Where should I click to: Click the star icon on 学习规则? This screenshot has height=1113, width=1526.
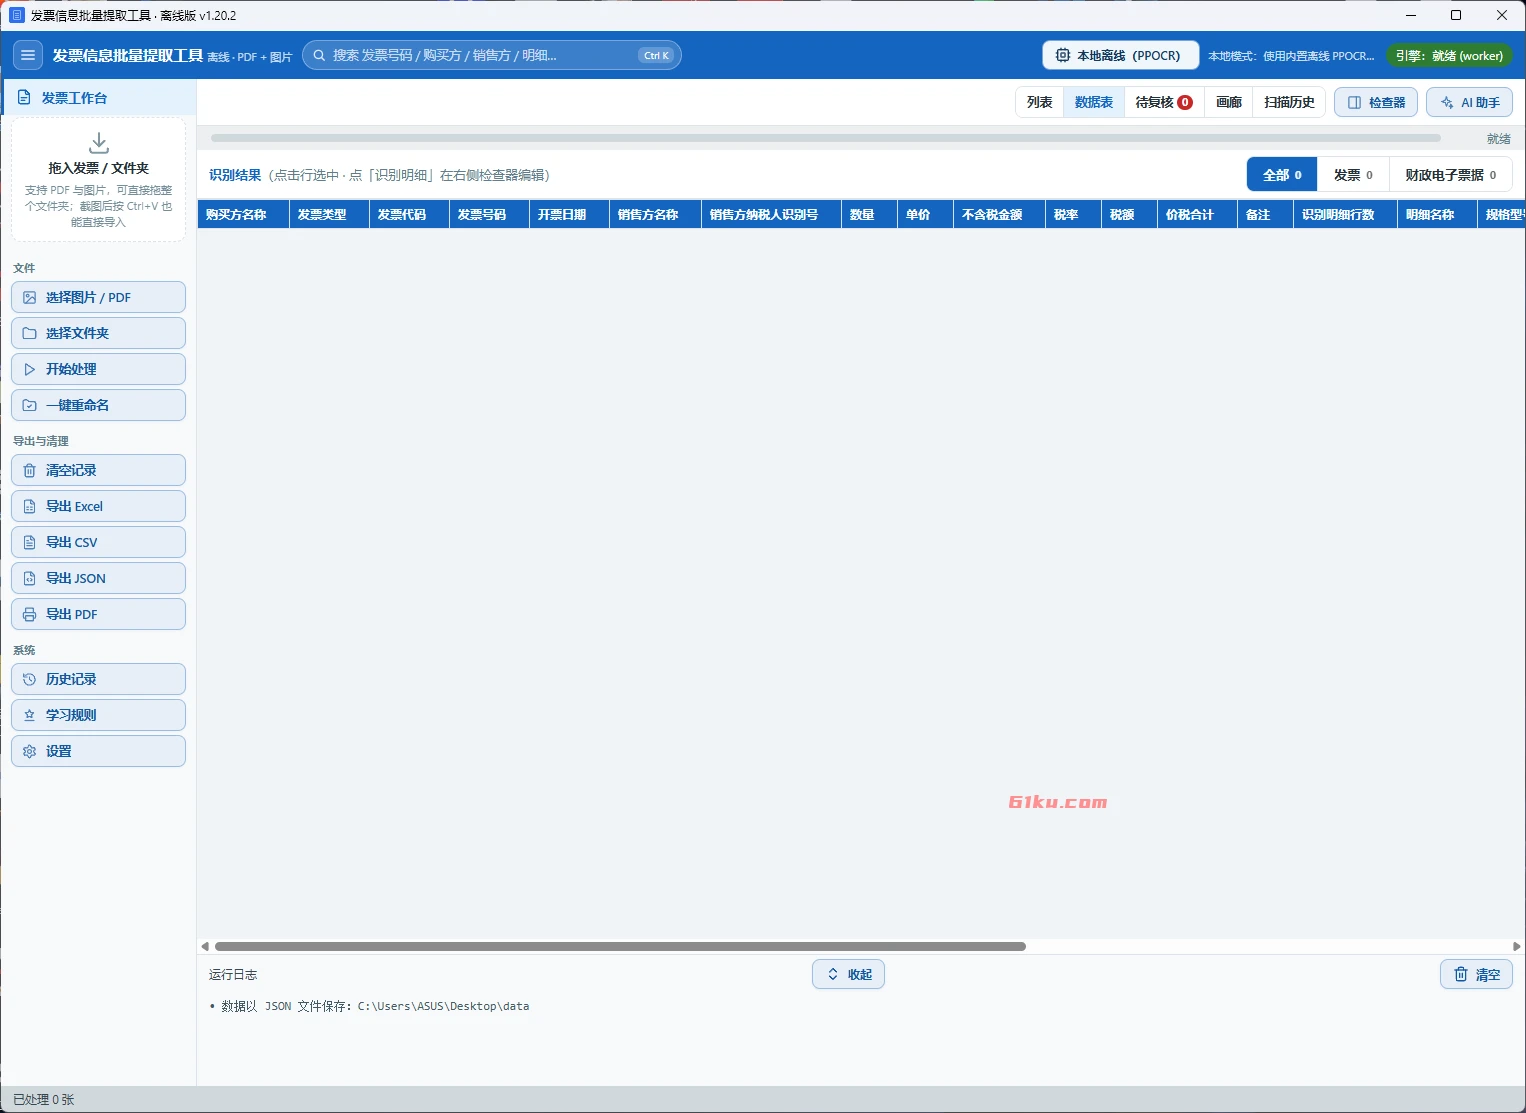click(30, 716)
